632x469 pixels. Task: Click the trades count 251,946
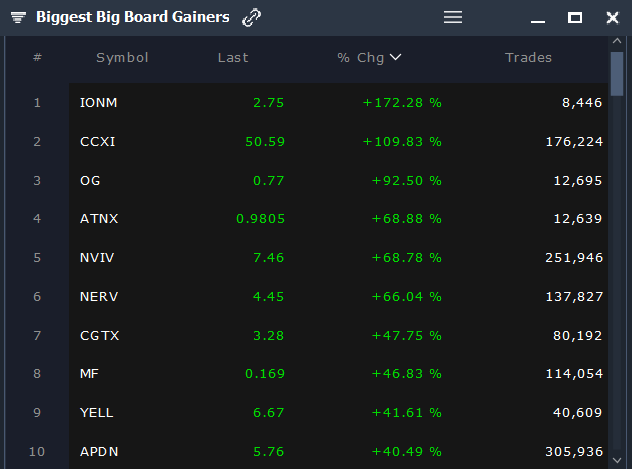(x=574, y=258)
